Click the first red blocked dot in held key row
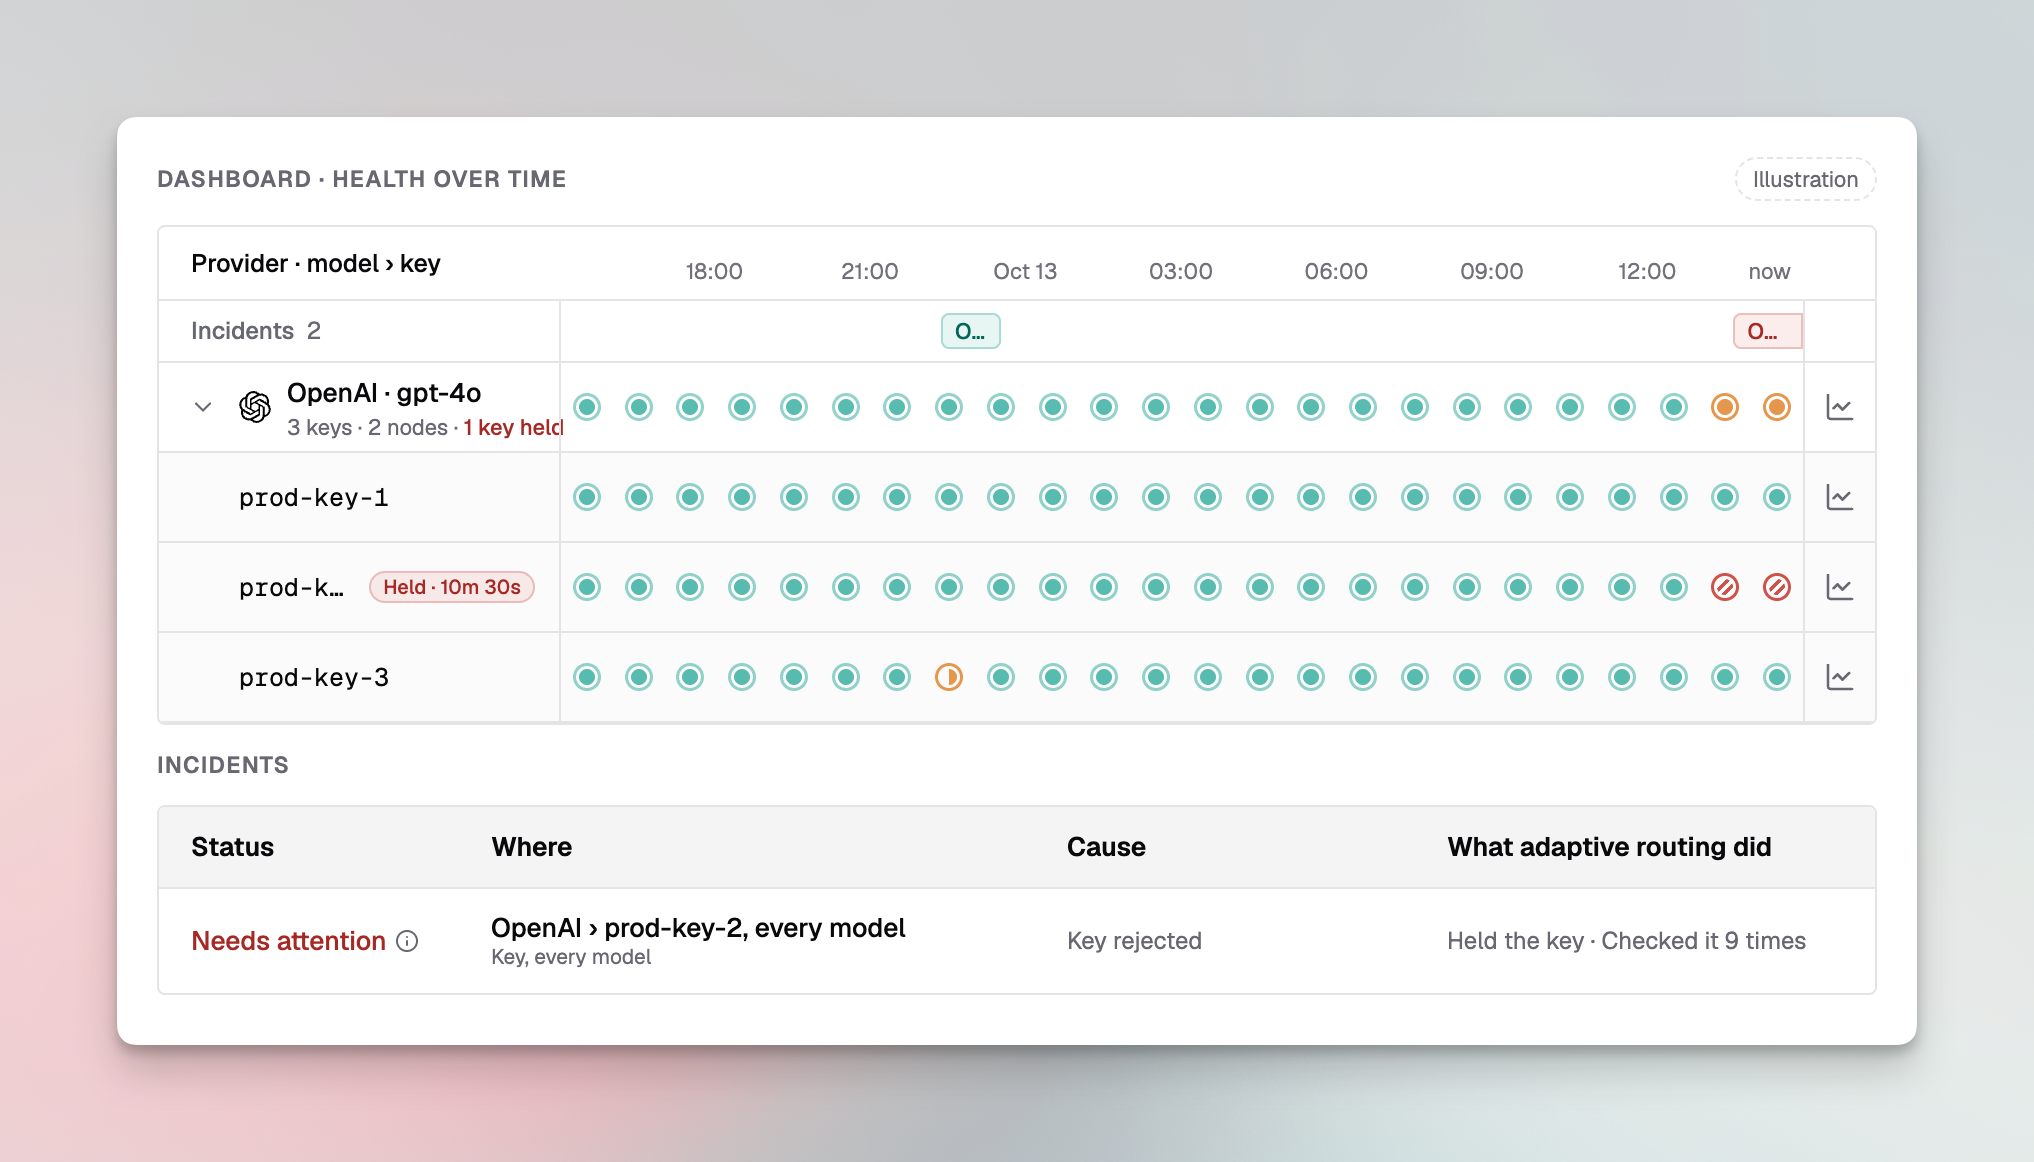 coord(1725,587)
